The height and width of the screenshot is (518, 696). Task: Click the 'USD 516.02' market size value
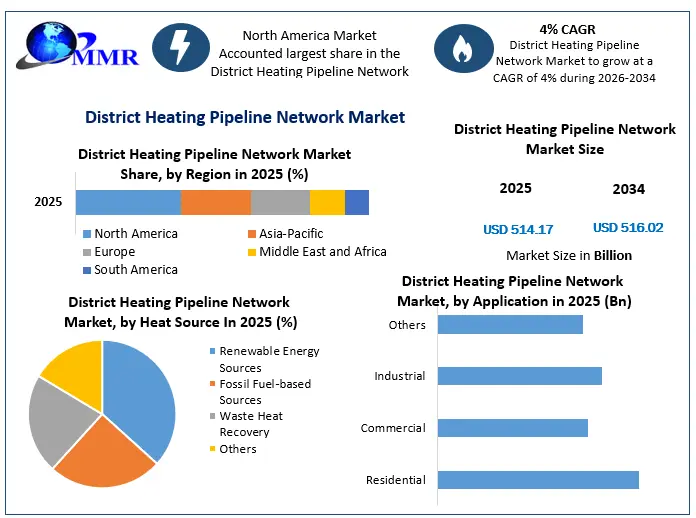pyautogui.click(x=628, y=228)
